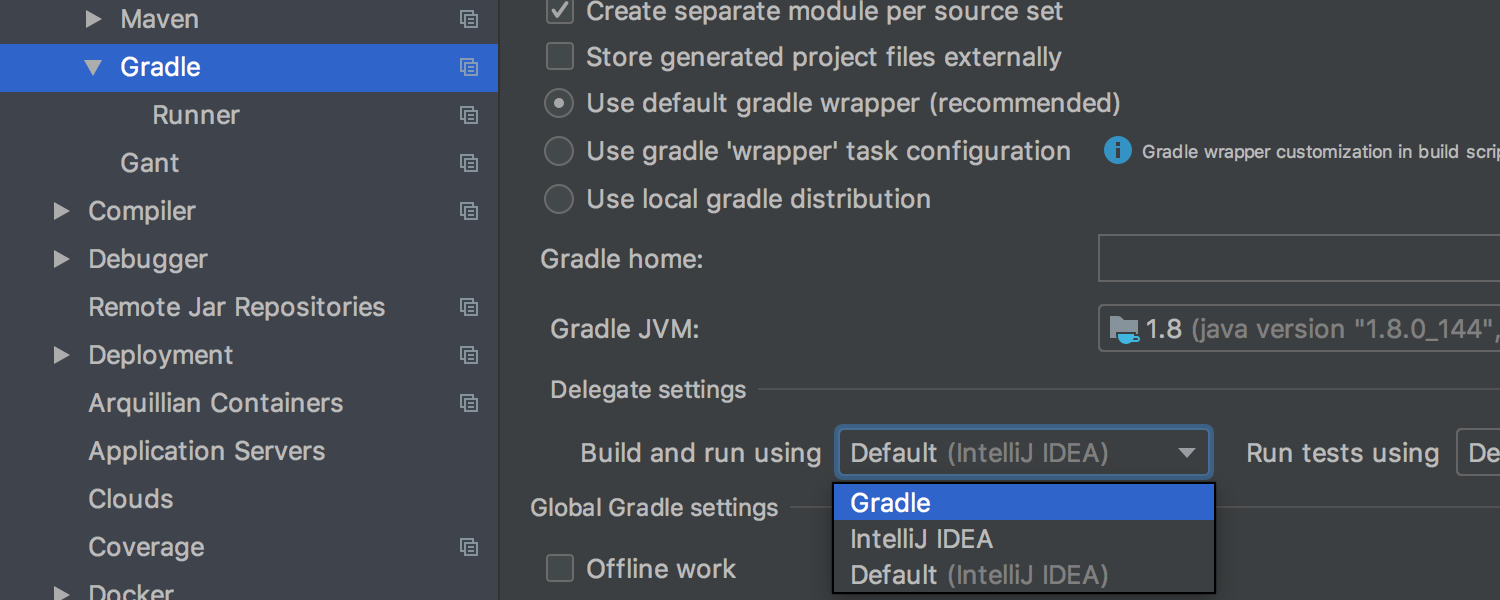Choose Gradle in the dropdown list

tap(1022, 503)
